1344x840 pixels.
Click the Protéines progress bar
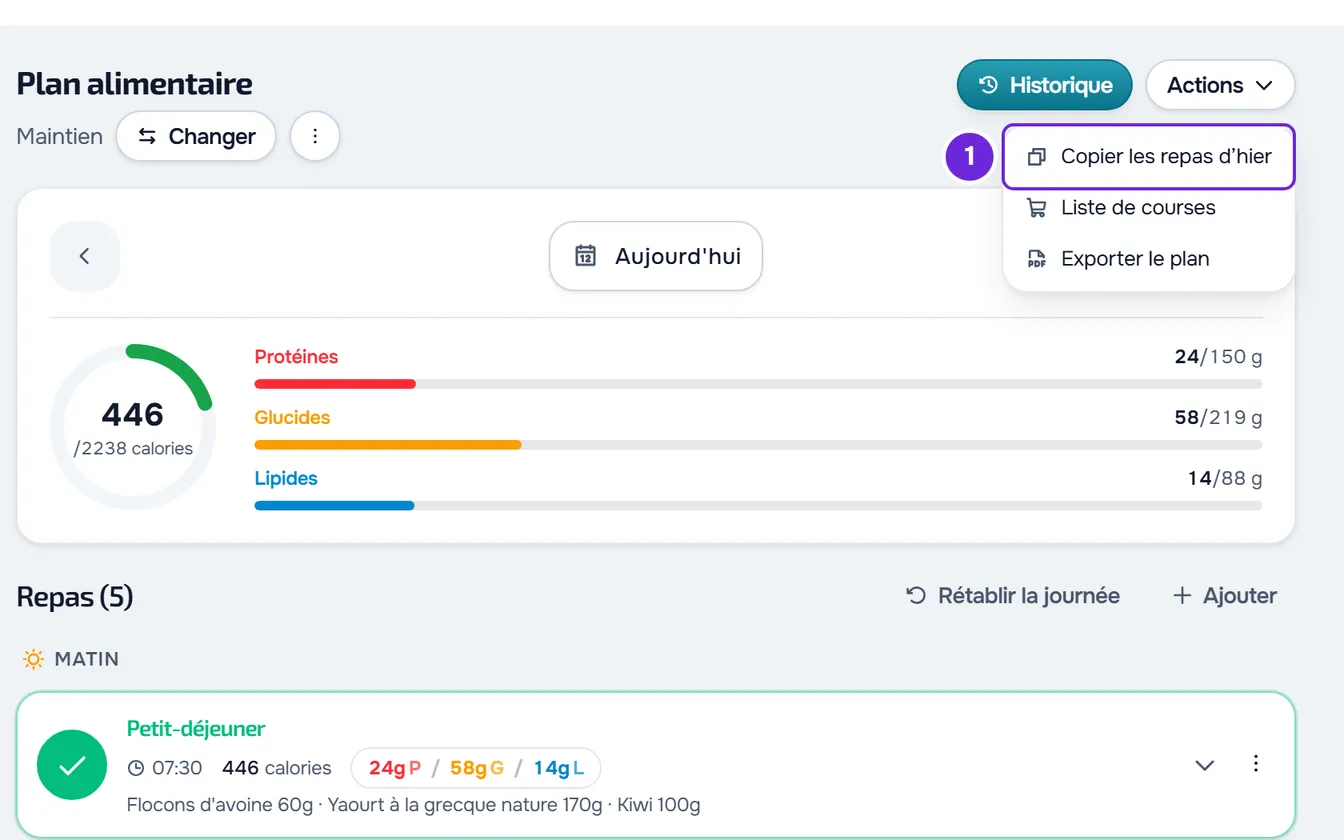point(758,384)
